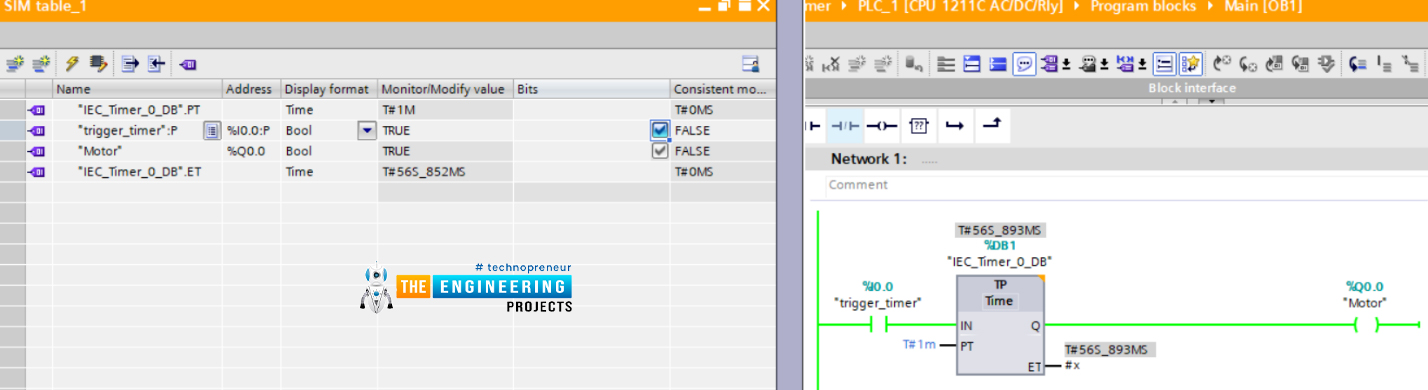This screenshot has width=1428, height=390.
Task: Toggle the network comments speech bubble icon
Action: point(1024,64)
